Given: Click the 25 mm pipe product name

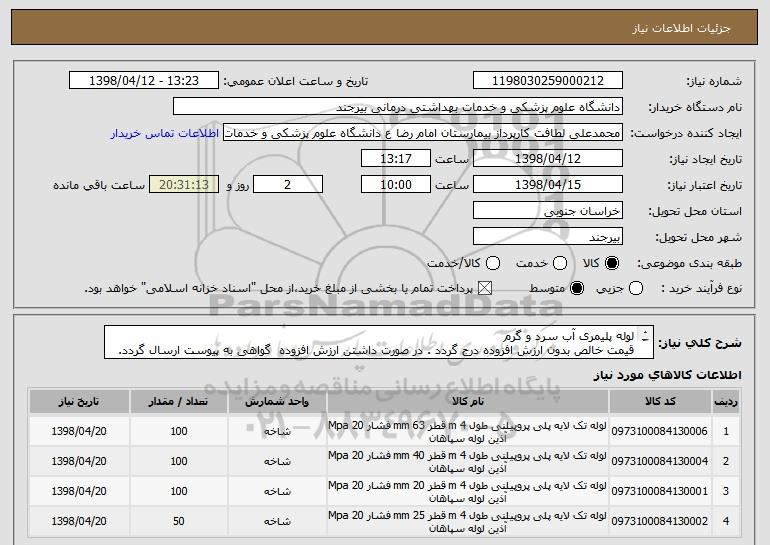Looking at the screenshot, I should click(468, 521).
